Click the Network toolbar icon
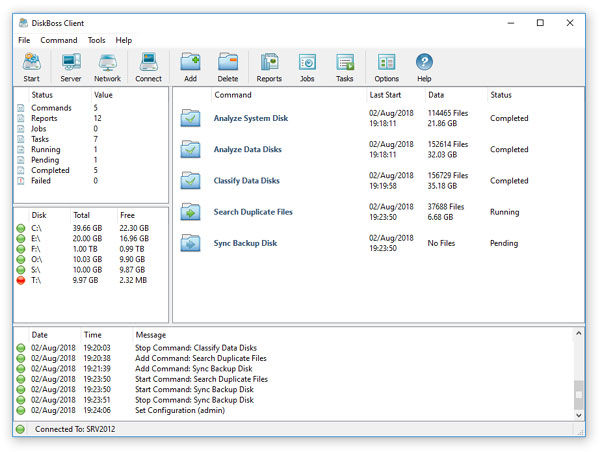 (x=108, y=67)
